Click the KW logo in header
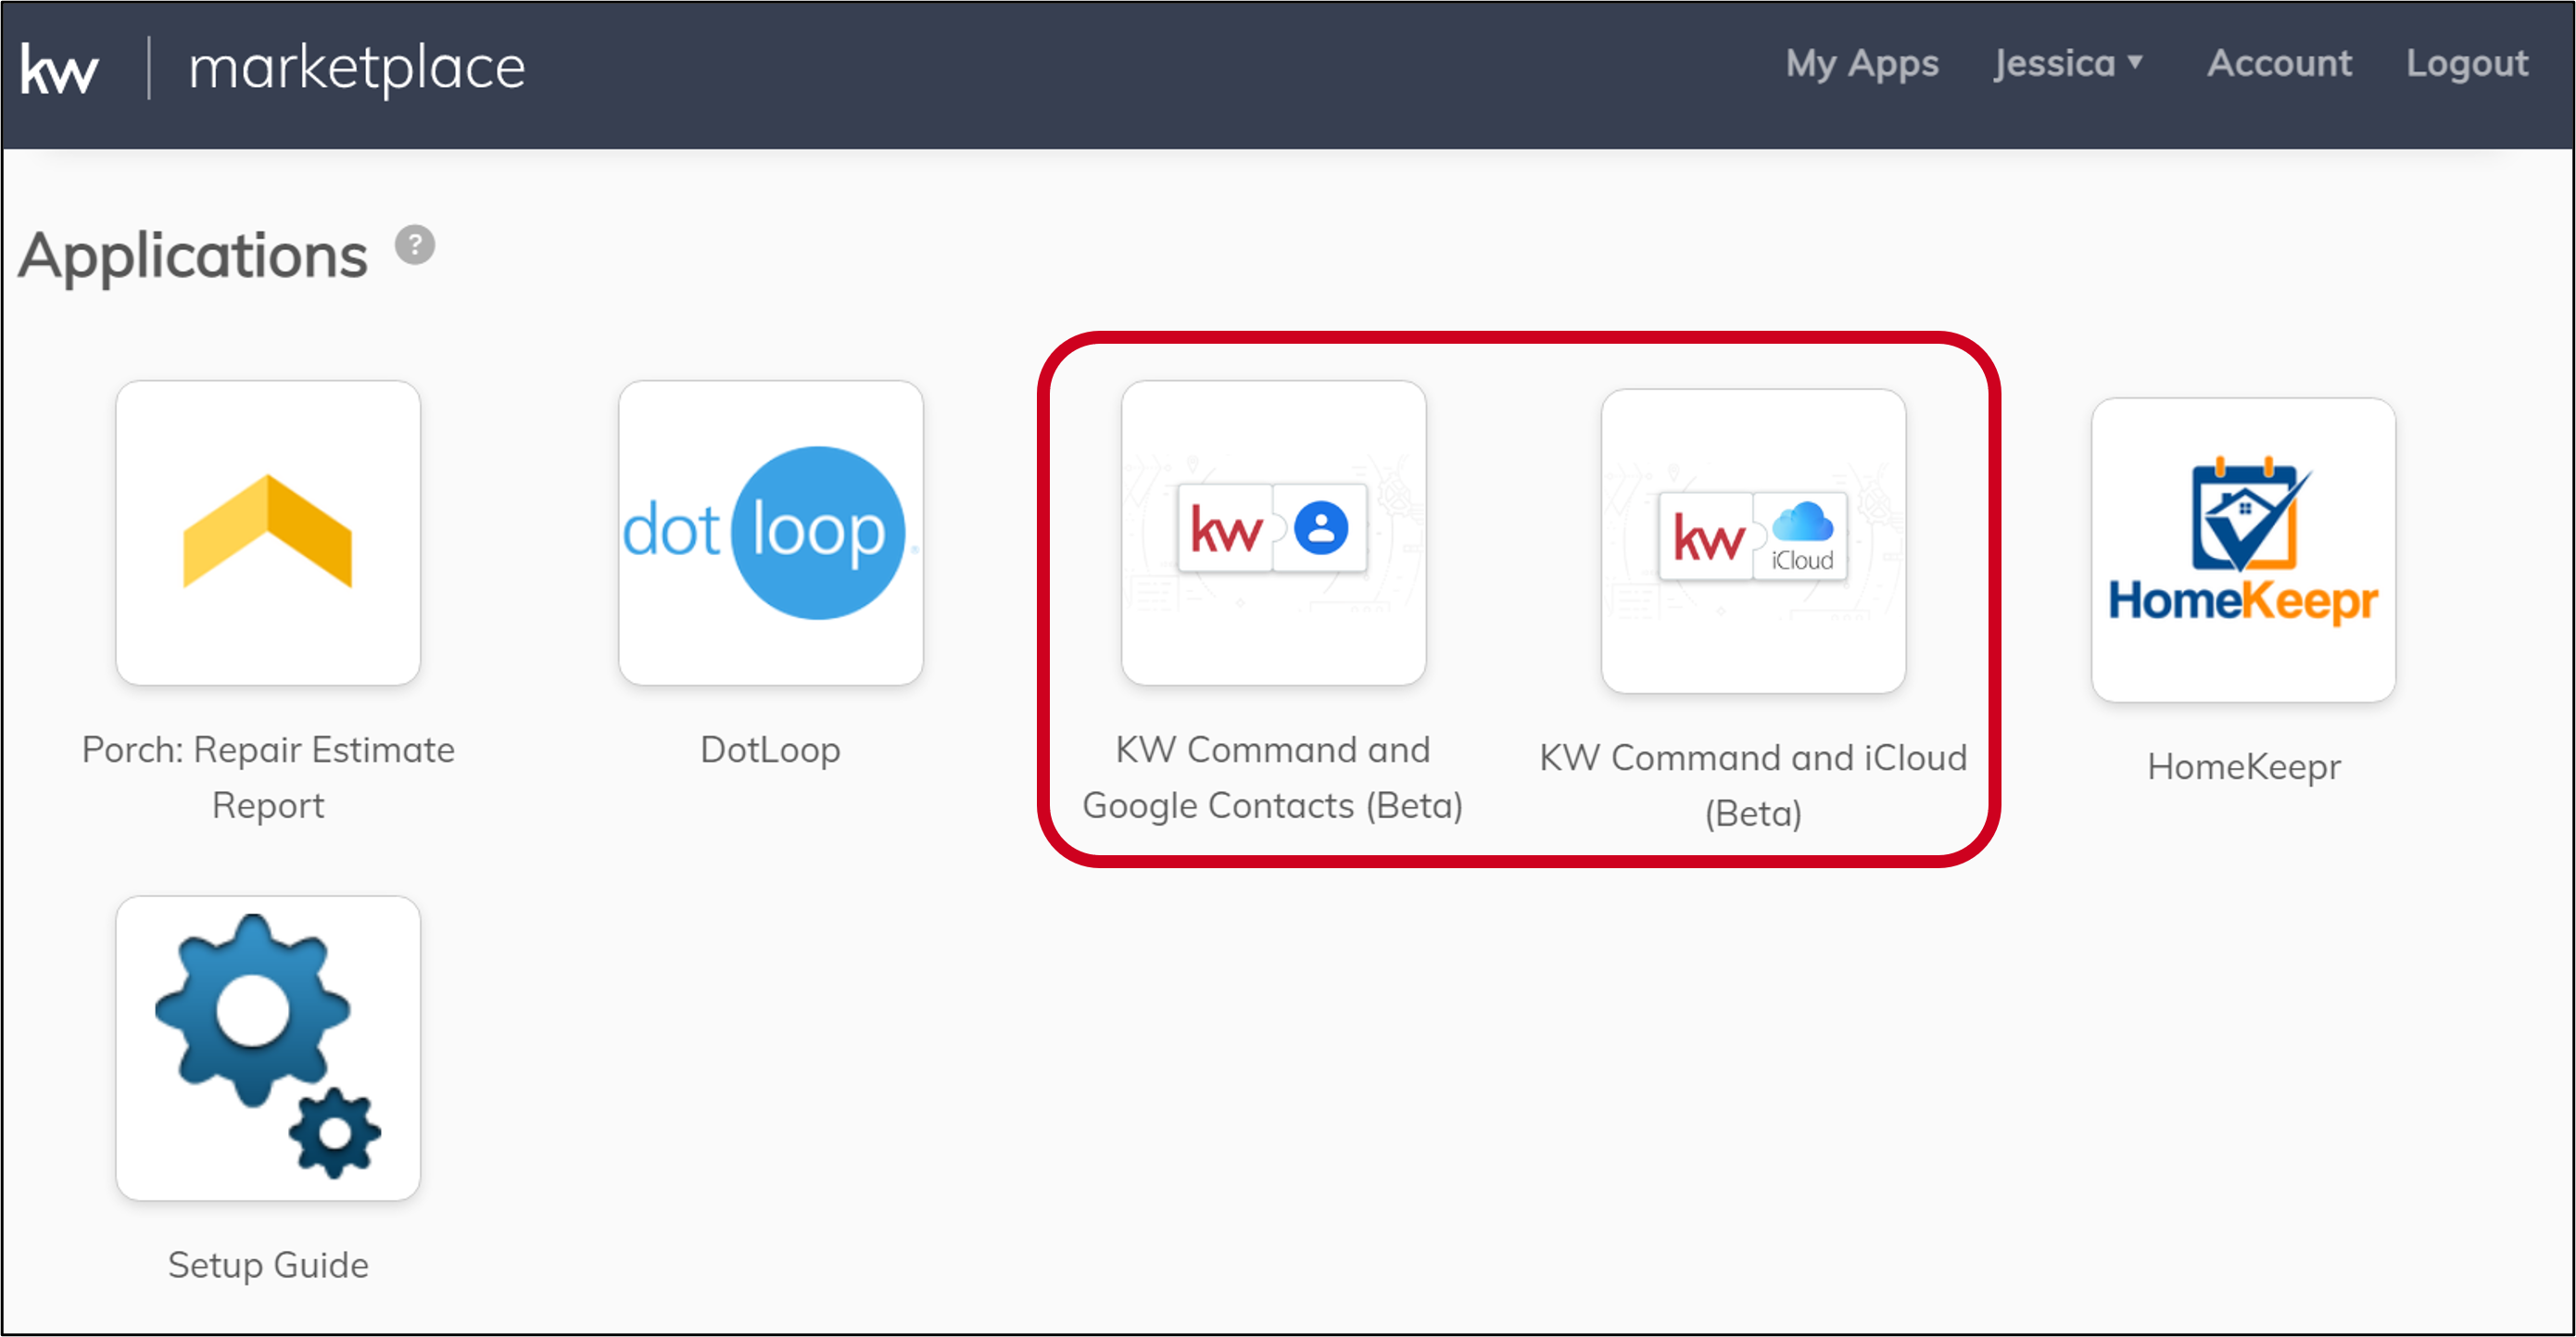This screenshot has height=1337, width=2576. [59, 69]
